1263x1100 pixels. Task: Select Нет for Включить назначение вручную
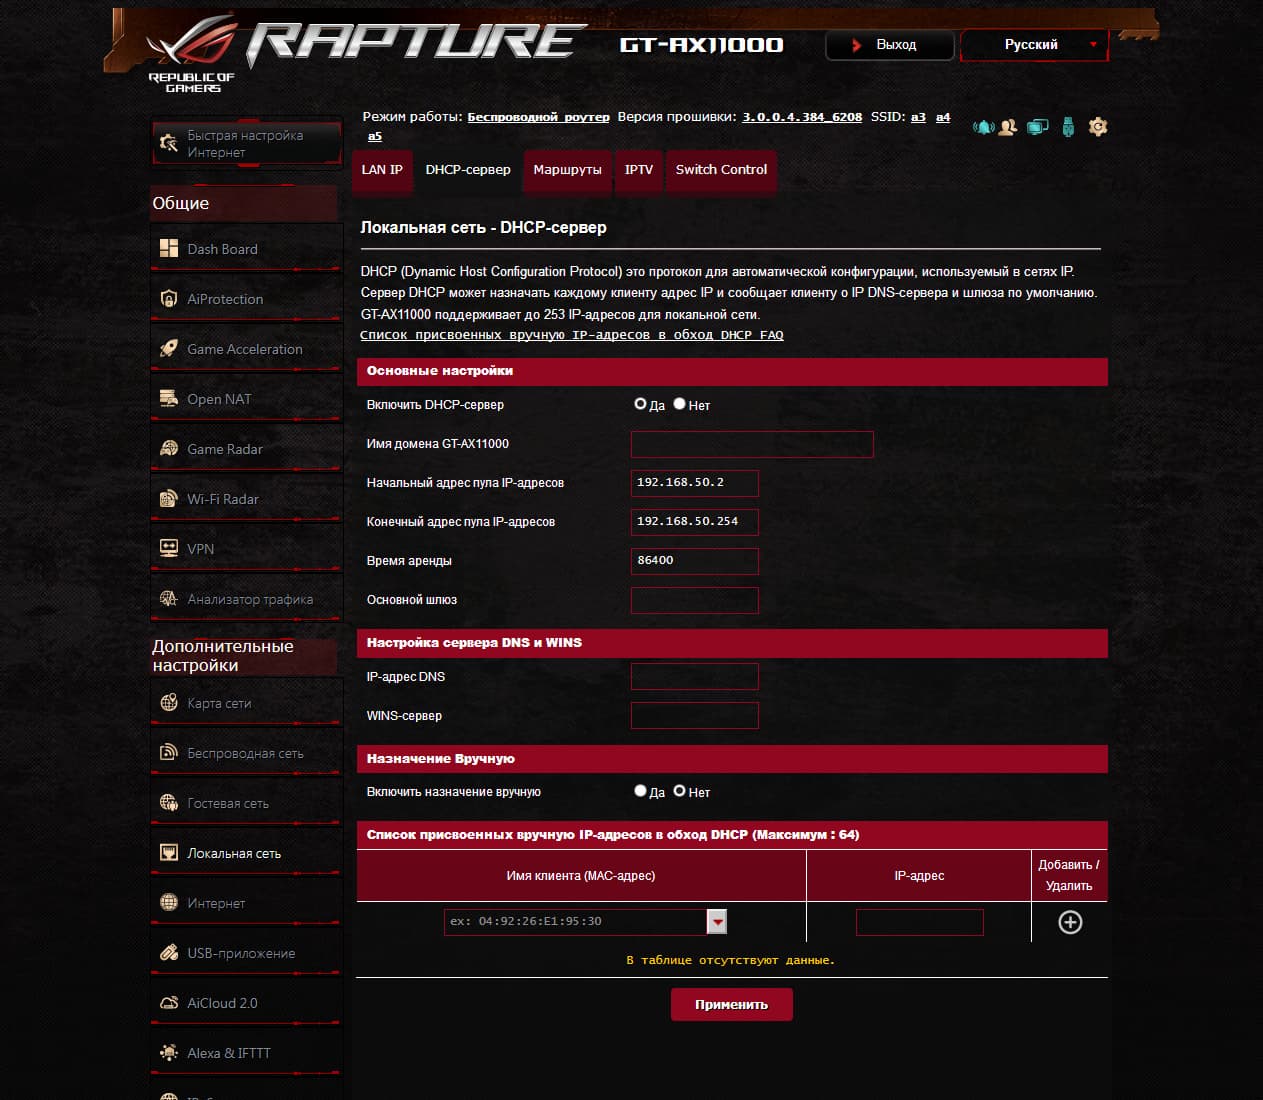pyautogui.click(x=679, y=791)
